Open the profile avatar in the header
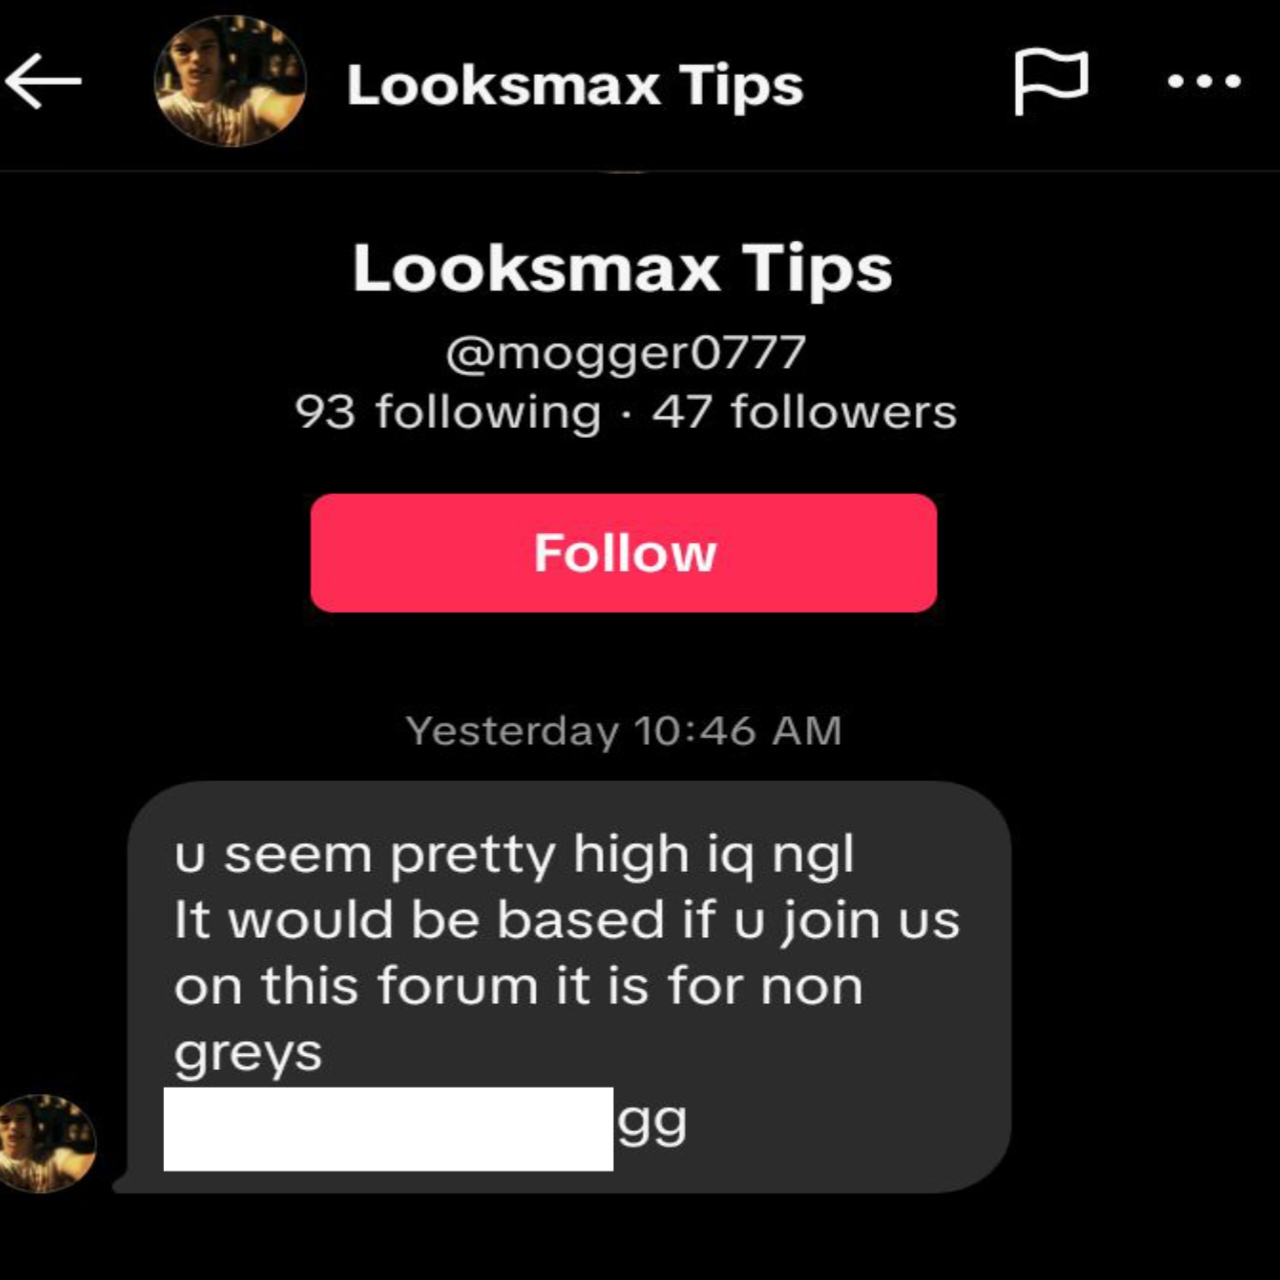The height and width of the screenshot is (1280, 1280). [x=230, y=82]
